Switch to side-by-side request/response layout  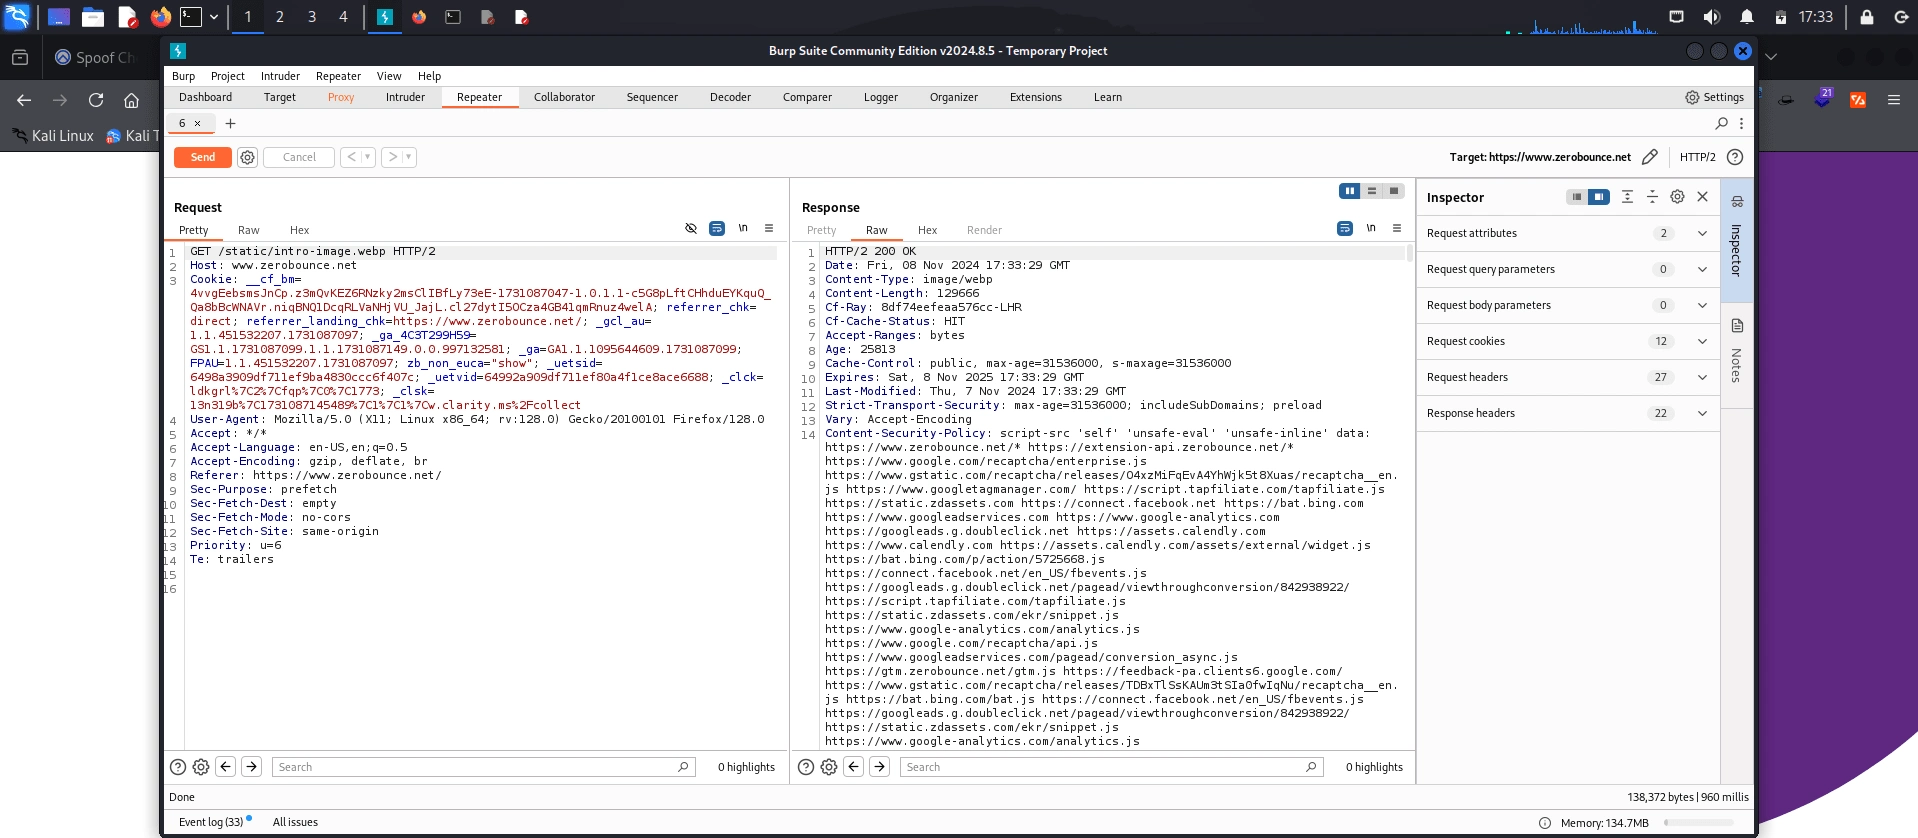click(x=1350, y=191)
